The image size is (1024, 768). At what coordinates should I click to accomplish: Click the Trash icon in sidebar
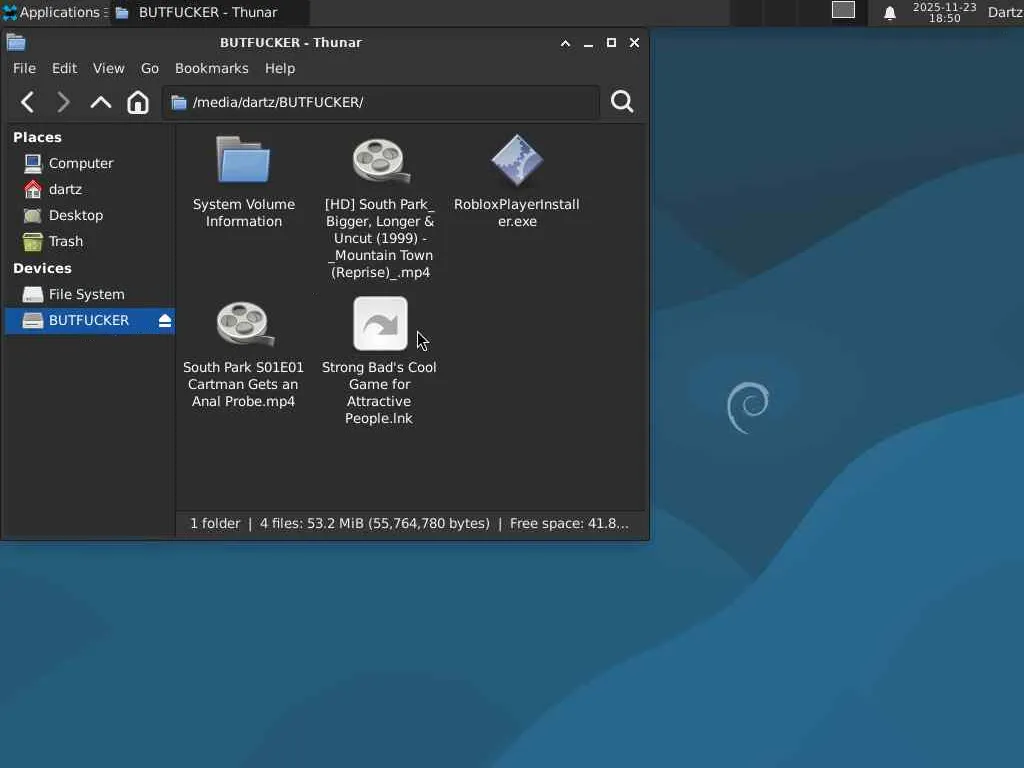pos(33,242)
